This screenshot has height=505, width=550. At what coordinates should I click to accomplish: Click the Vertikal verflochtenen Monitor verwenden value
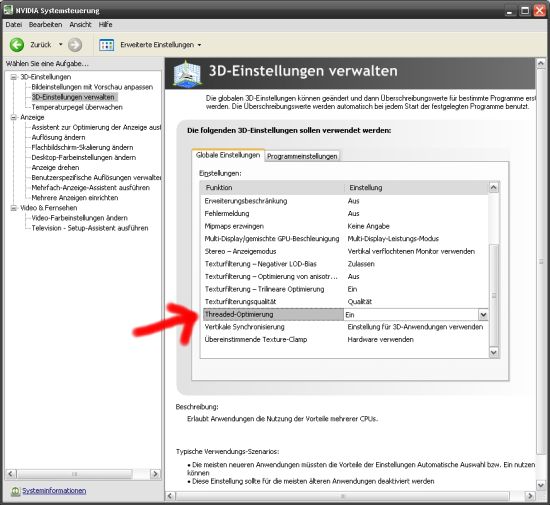[x=411, y=251]
